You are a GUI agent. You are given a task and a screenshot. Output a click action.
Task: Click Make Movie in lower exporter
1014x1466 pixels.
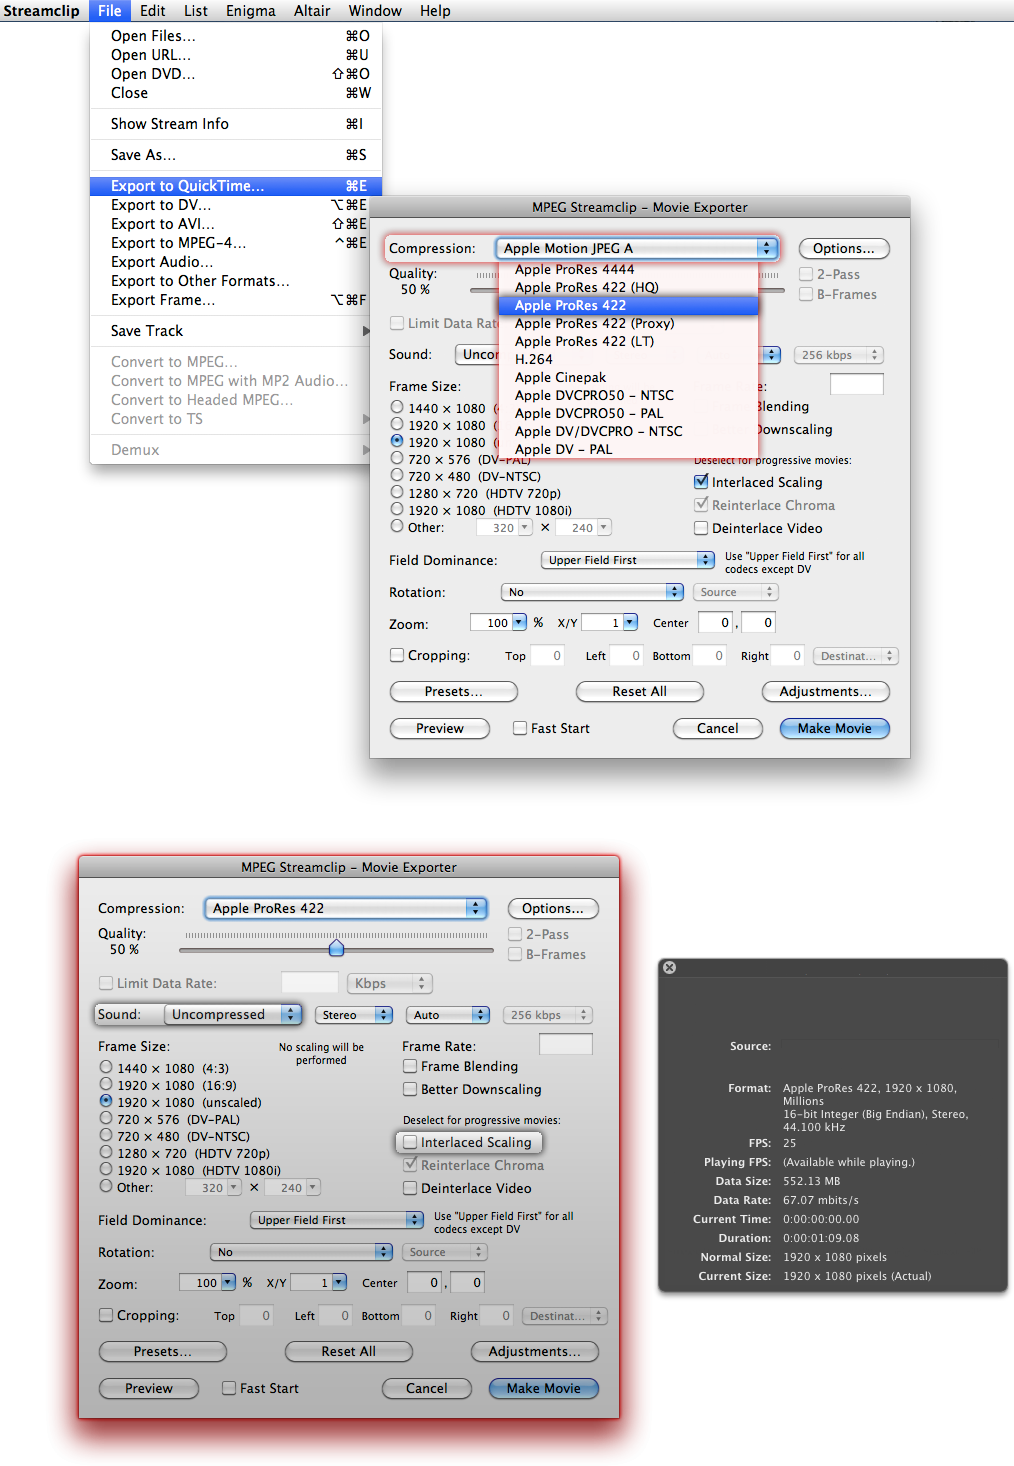coord(544,1388)
